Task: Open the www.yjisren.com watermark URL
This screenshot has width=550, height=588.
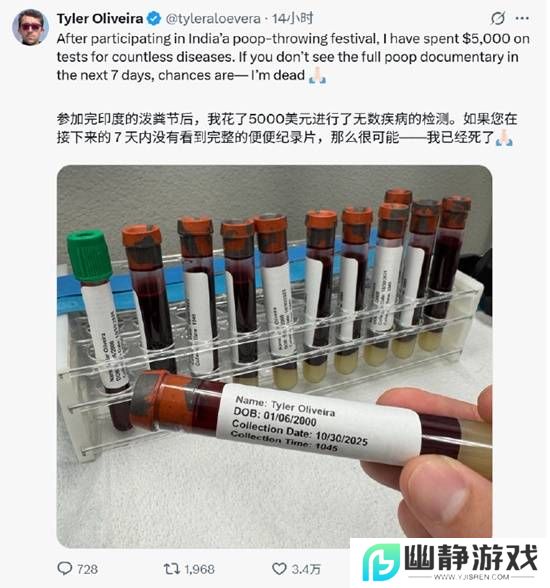Action: click(471, 576)
